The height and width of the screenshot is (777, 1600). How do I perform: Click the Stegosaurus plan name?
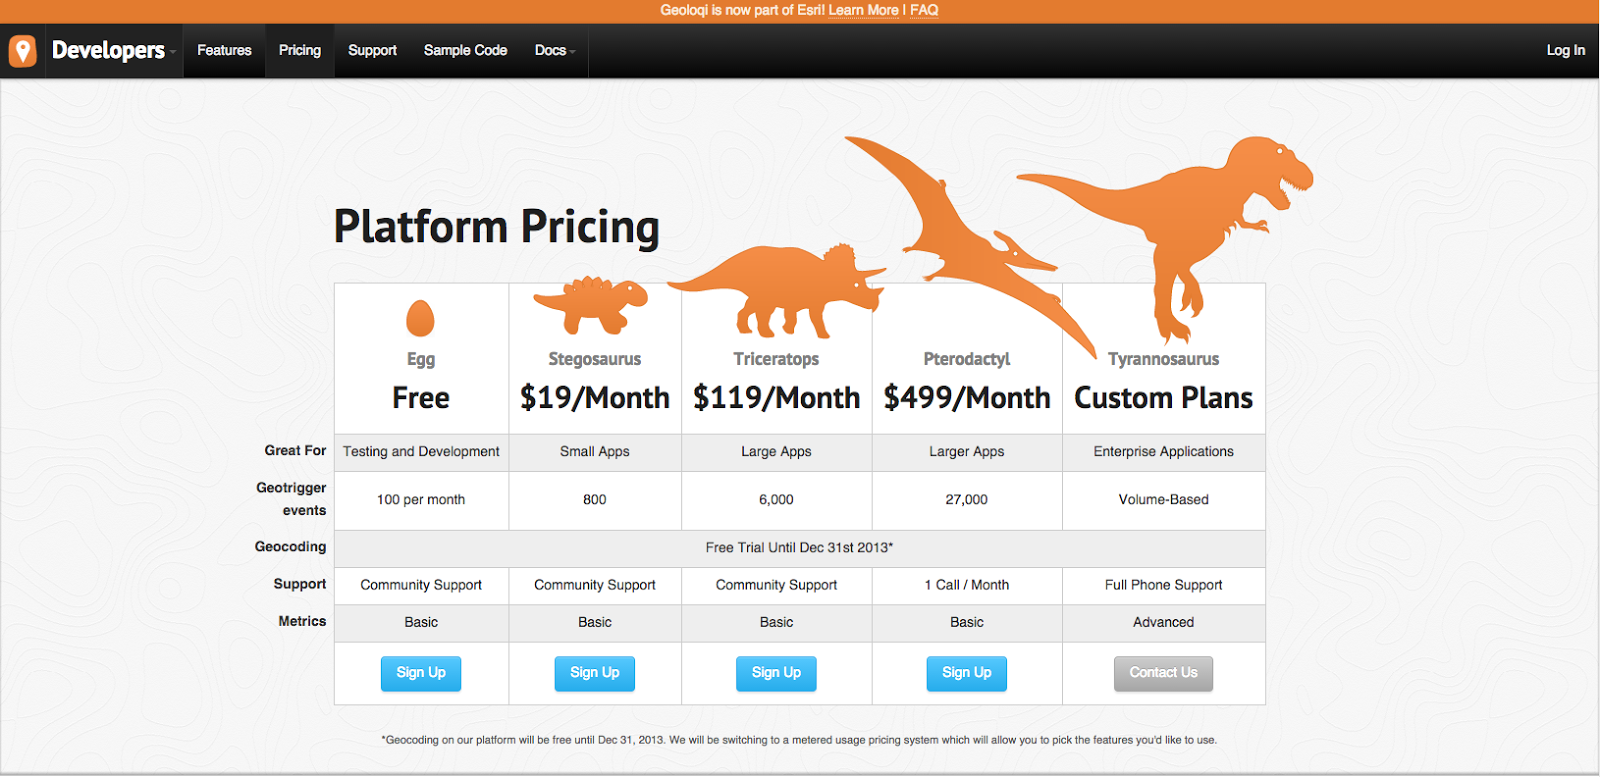click(x=595, y=359)
